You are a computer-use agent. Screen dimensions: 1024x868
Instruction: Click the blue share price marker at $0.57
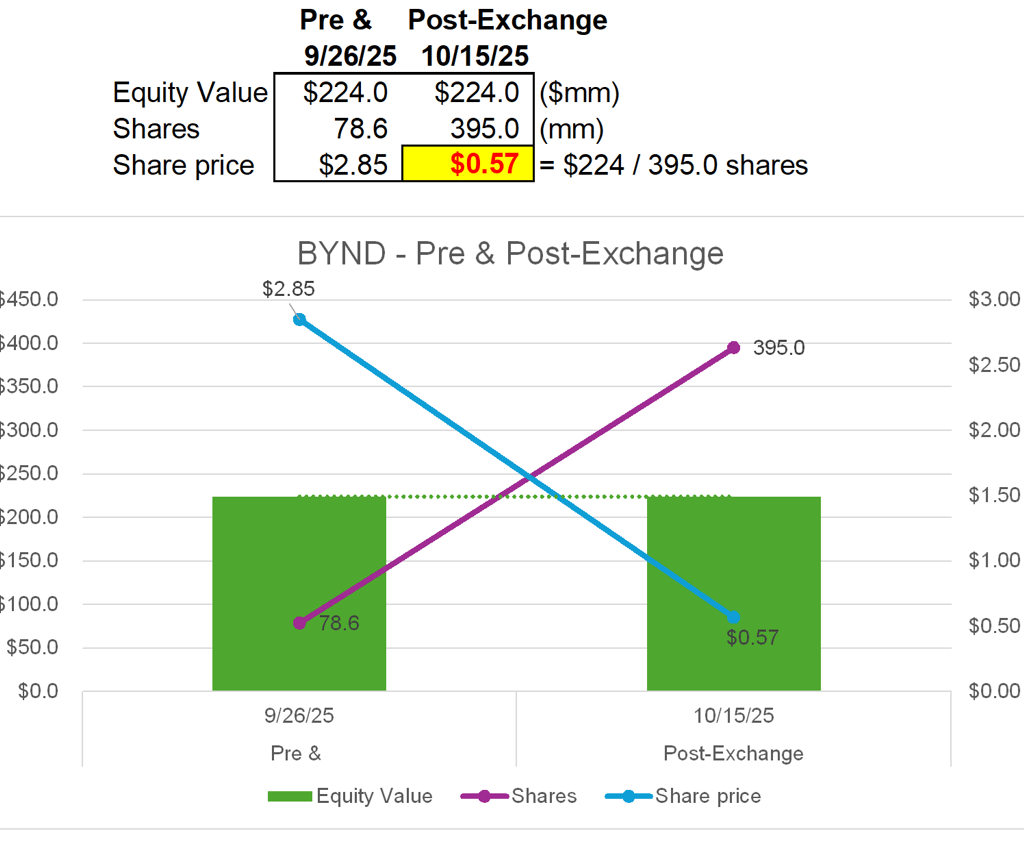click(x=733, y=617)
